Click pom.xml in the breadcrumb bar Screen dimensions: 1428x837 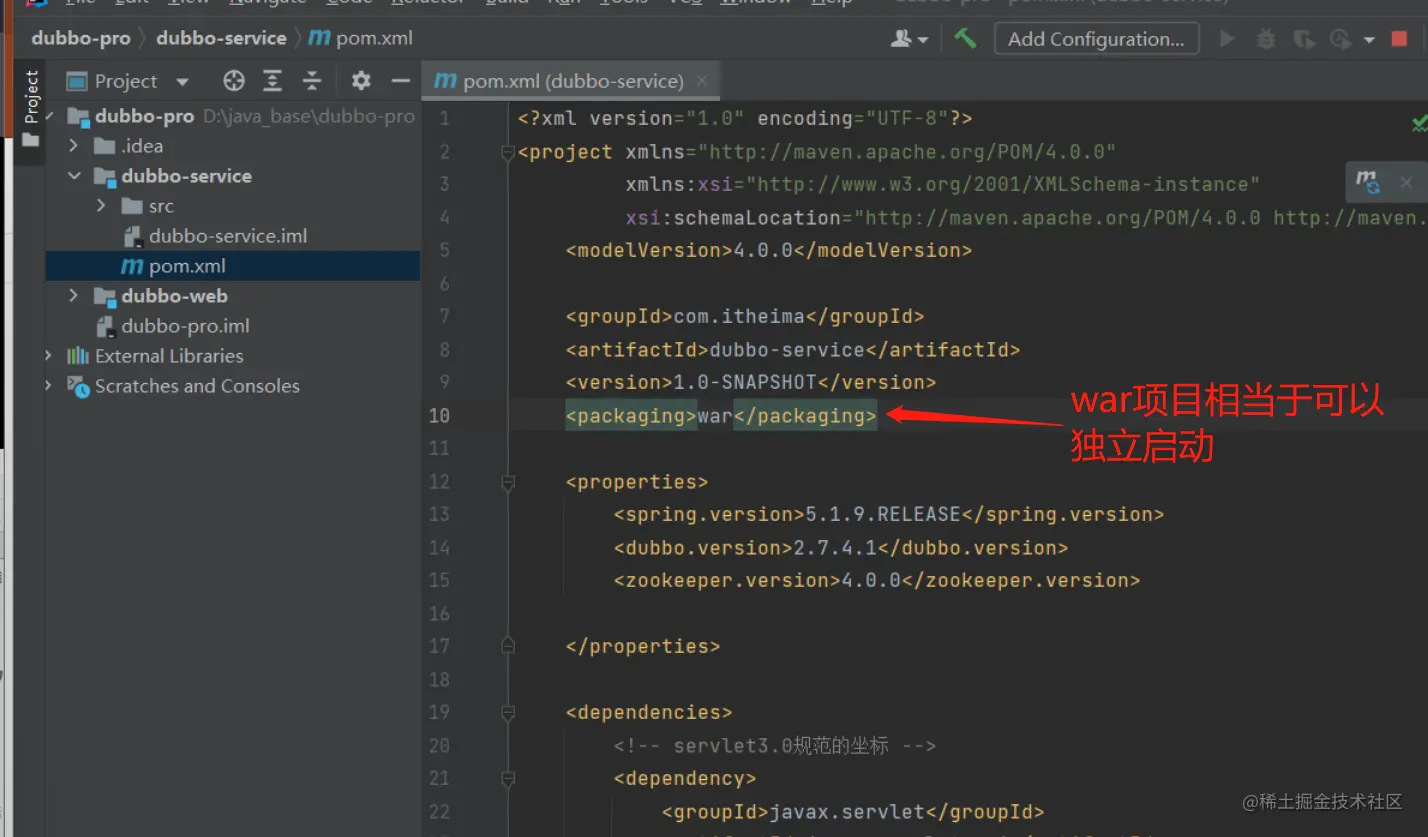point(361,39)
